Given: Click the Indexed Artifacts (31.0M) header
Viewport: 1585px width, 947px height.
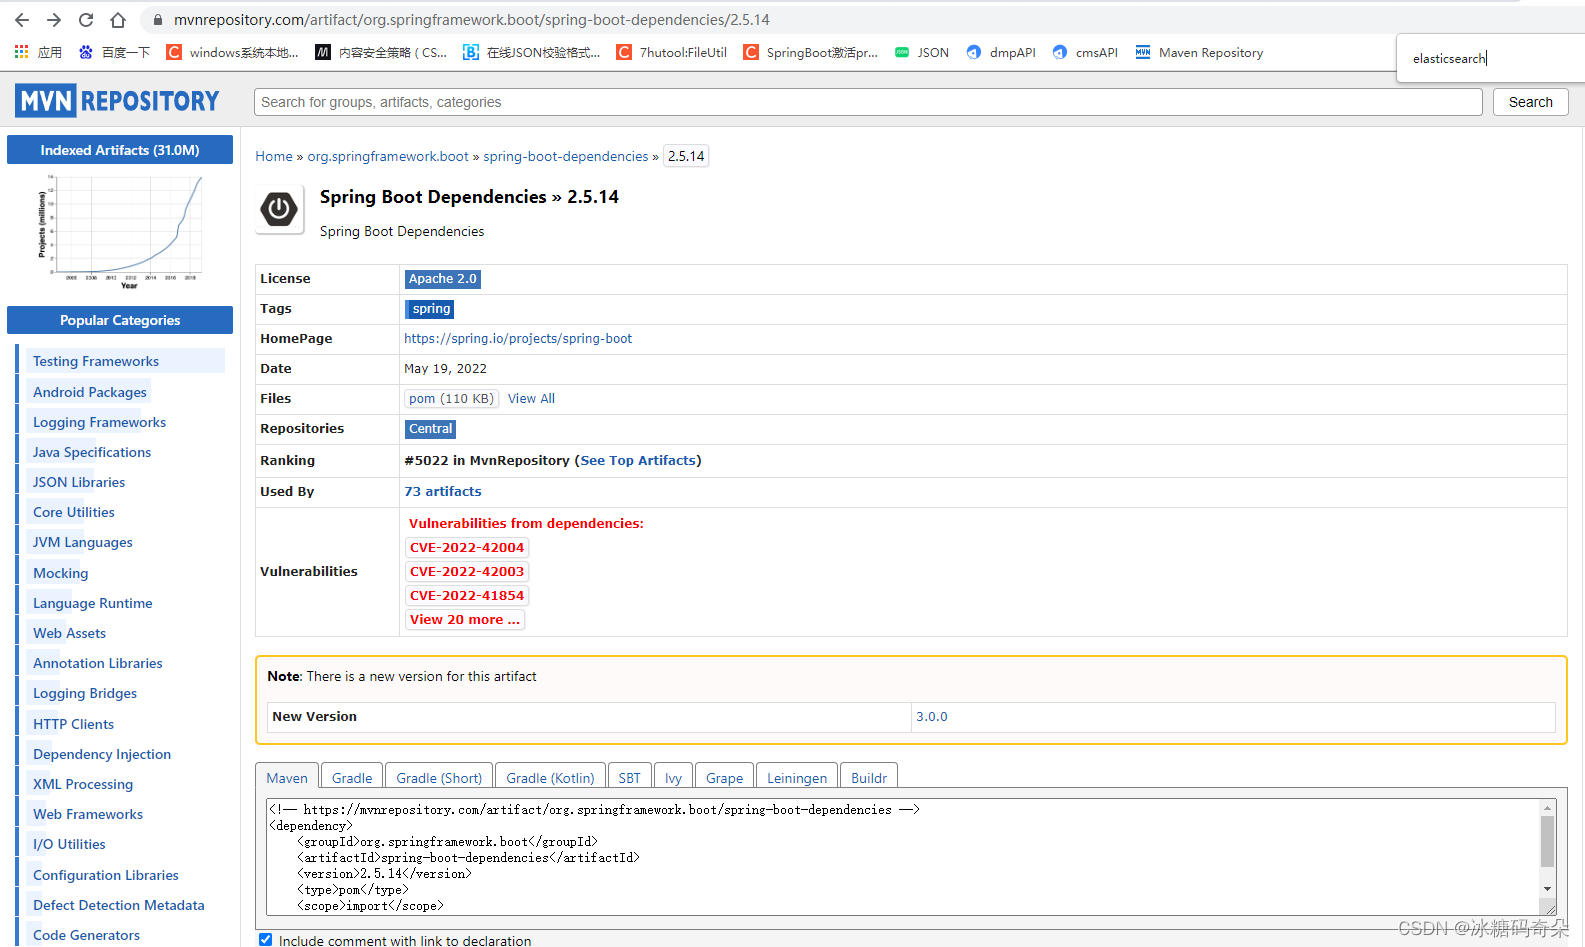Looking at the screenshot, I should [x=120, y=150].
